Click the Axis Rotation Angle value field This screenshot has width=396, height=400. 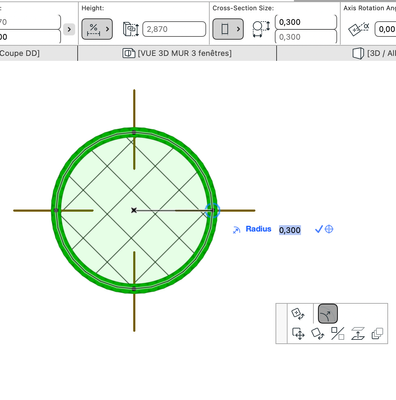(385, 29)
